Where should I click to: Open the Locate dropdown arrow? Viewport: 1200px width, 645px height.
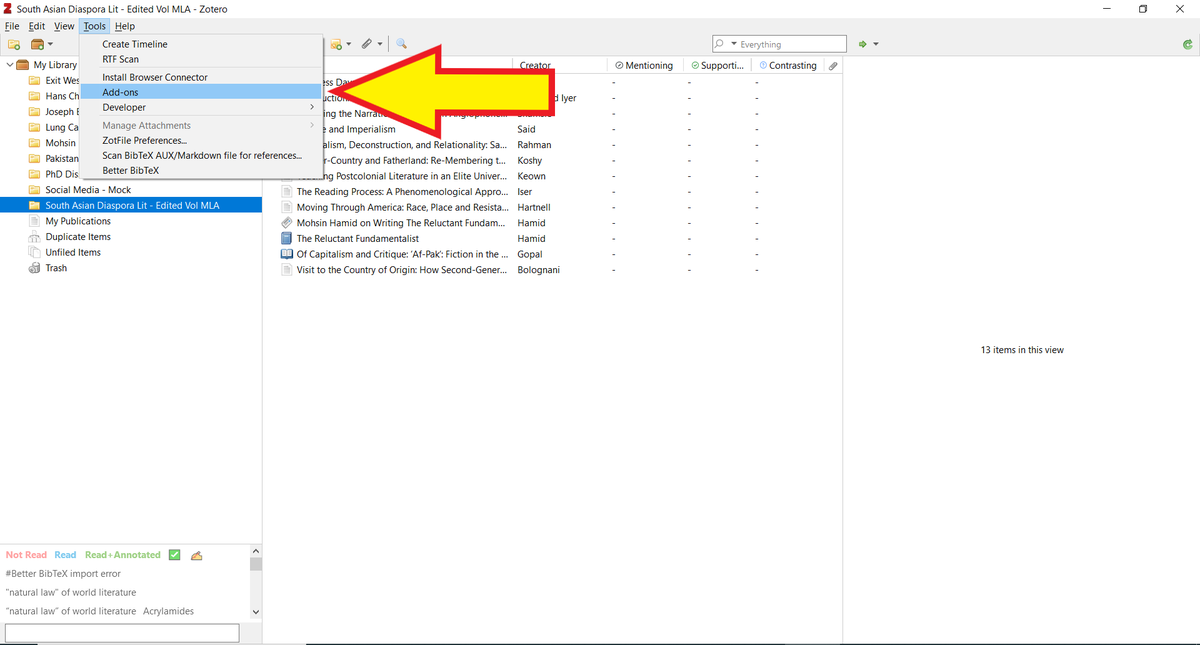pyautogui.click(x=876, y=44)
